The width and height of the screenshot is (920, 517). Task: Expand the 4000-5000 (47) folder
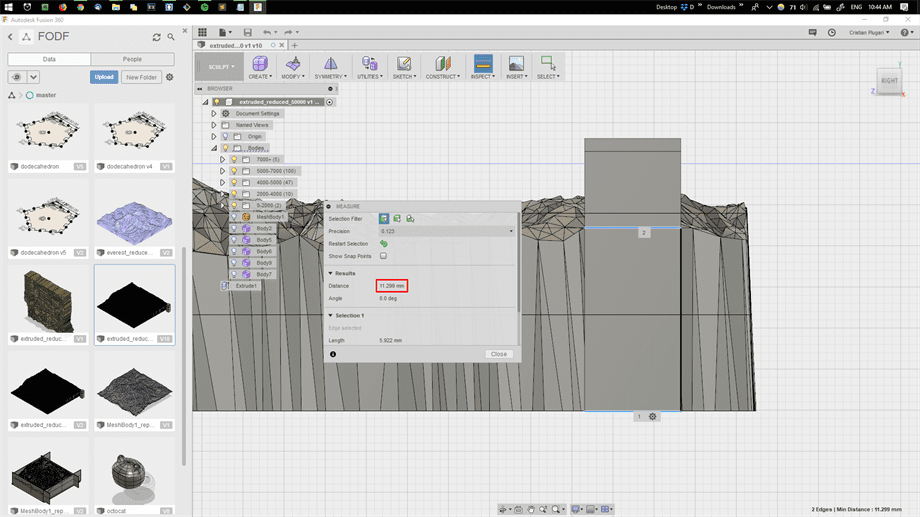point(222,183)
